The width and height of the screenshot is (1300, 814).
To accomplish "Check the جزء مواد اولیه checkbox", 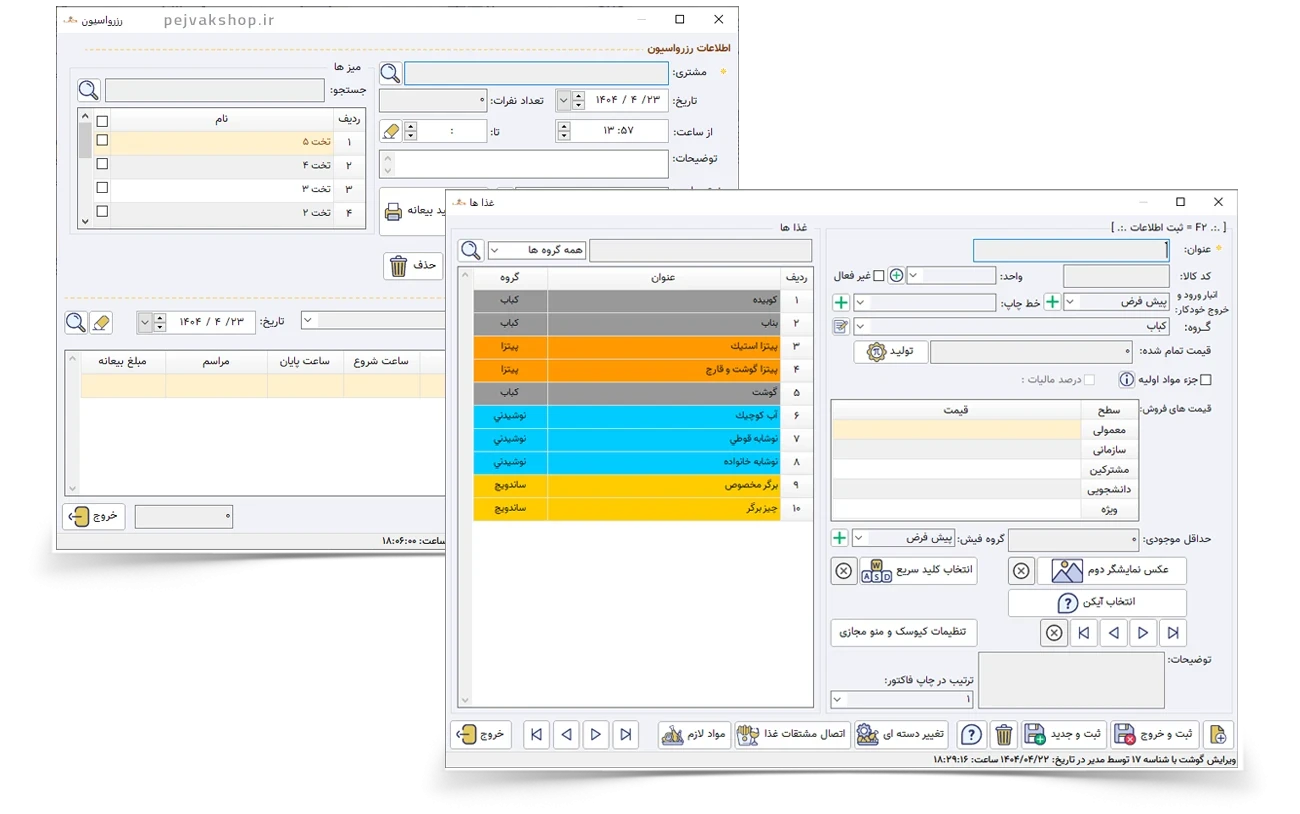I will 1205,380.
